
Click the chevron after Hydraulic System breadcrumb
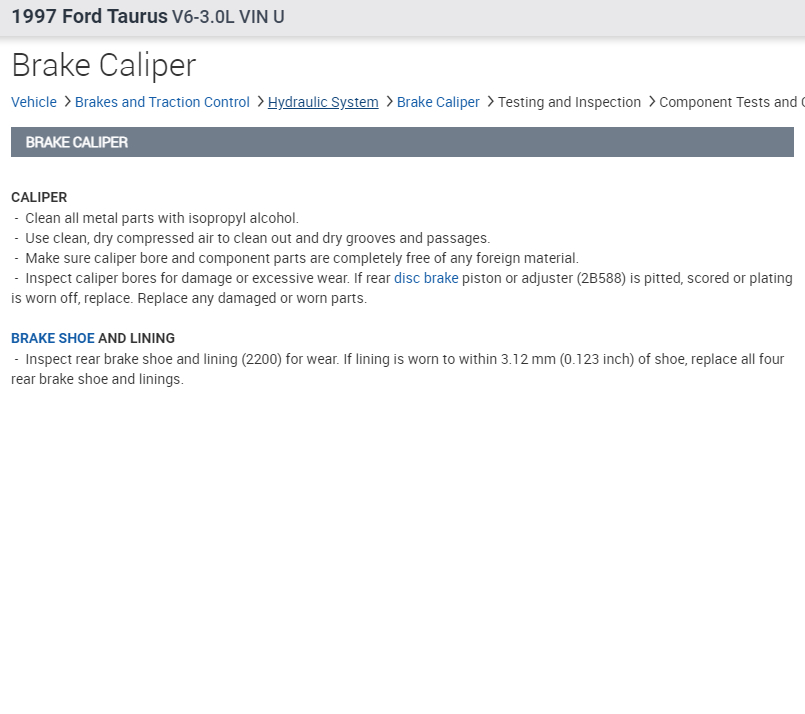tap(389, 102)
